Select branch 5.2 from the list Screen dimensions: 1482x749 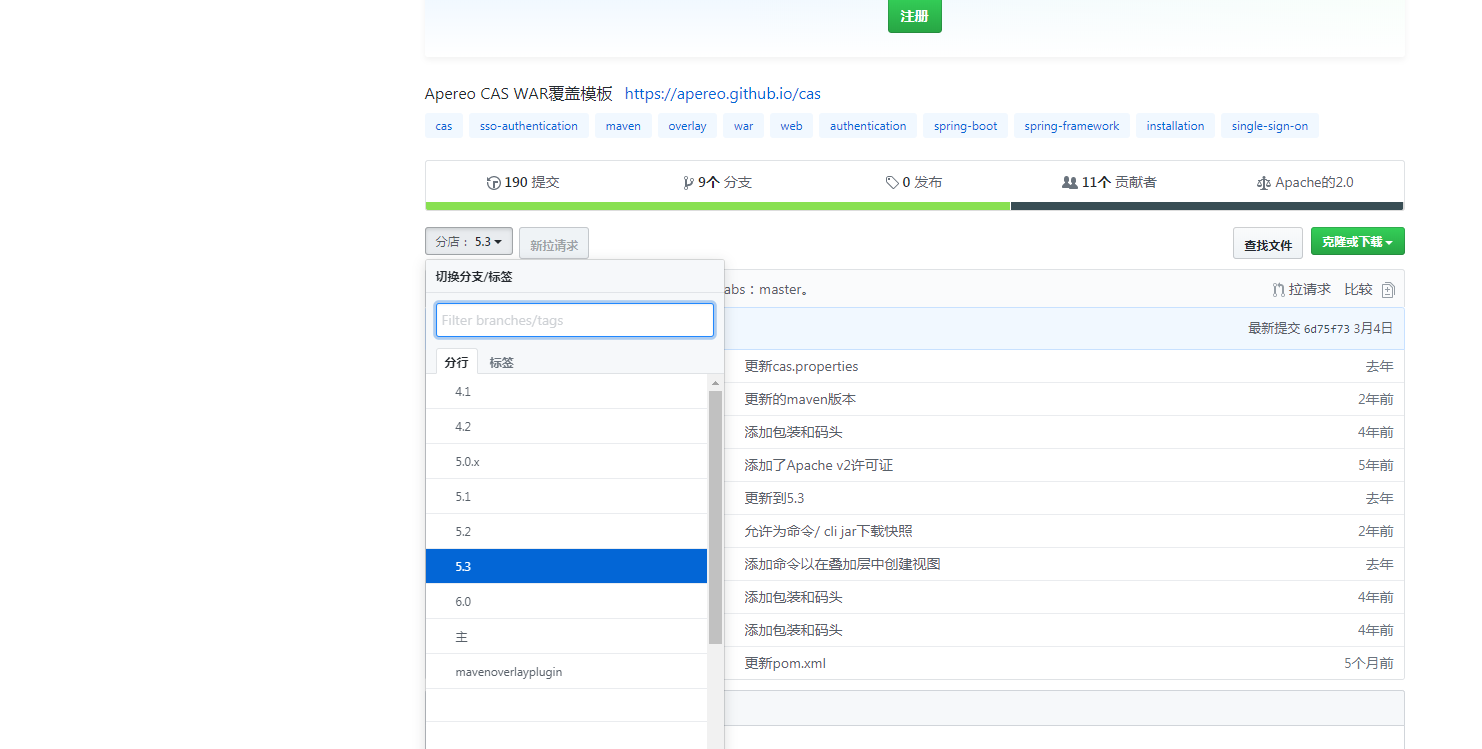tap(566, 531)
